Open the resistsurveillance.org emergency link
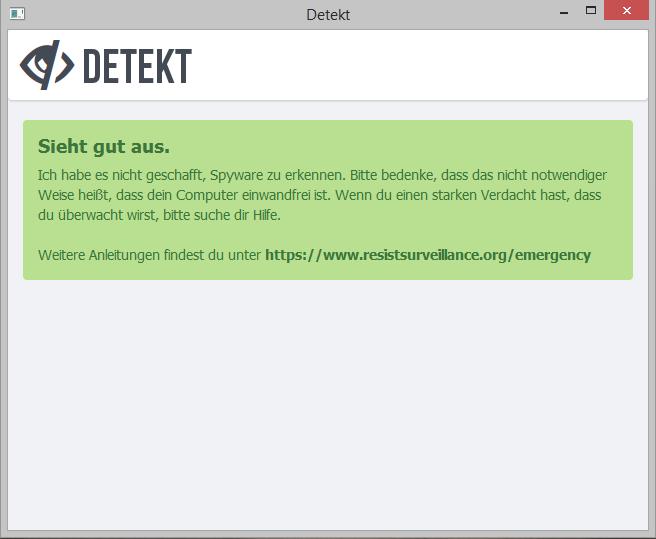 tap(428, 255)
